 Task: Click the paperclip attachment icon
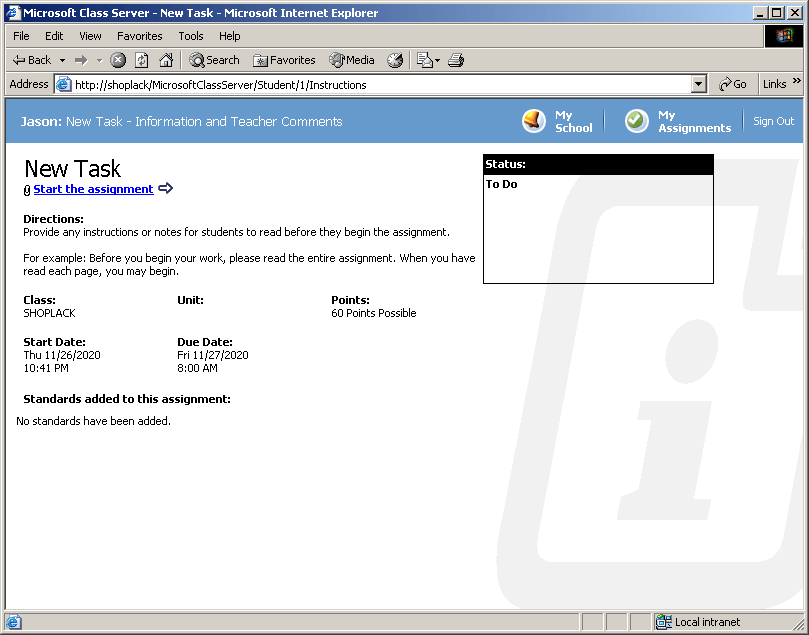27,191
